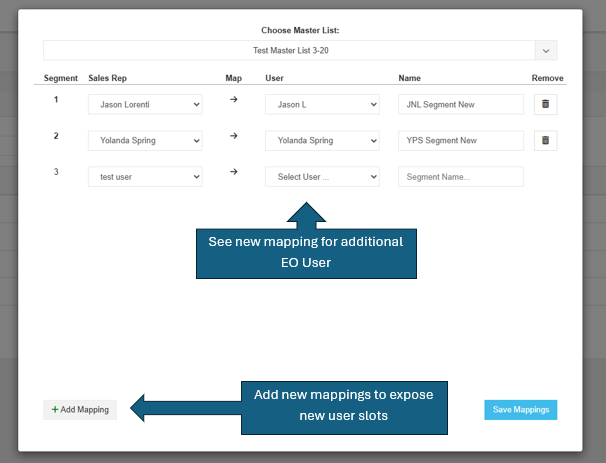Image resolution: width=606 pixels, height=463 pixels.
Task: Open Jason Lorenti sales rep dropdown
Action: click(145, 104)
